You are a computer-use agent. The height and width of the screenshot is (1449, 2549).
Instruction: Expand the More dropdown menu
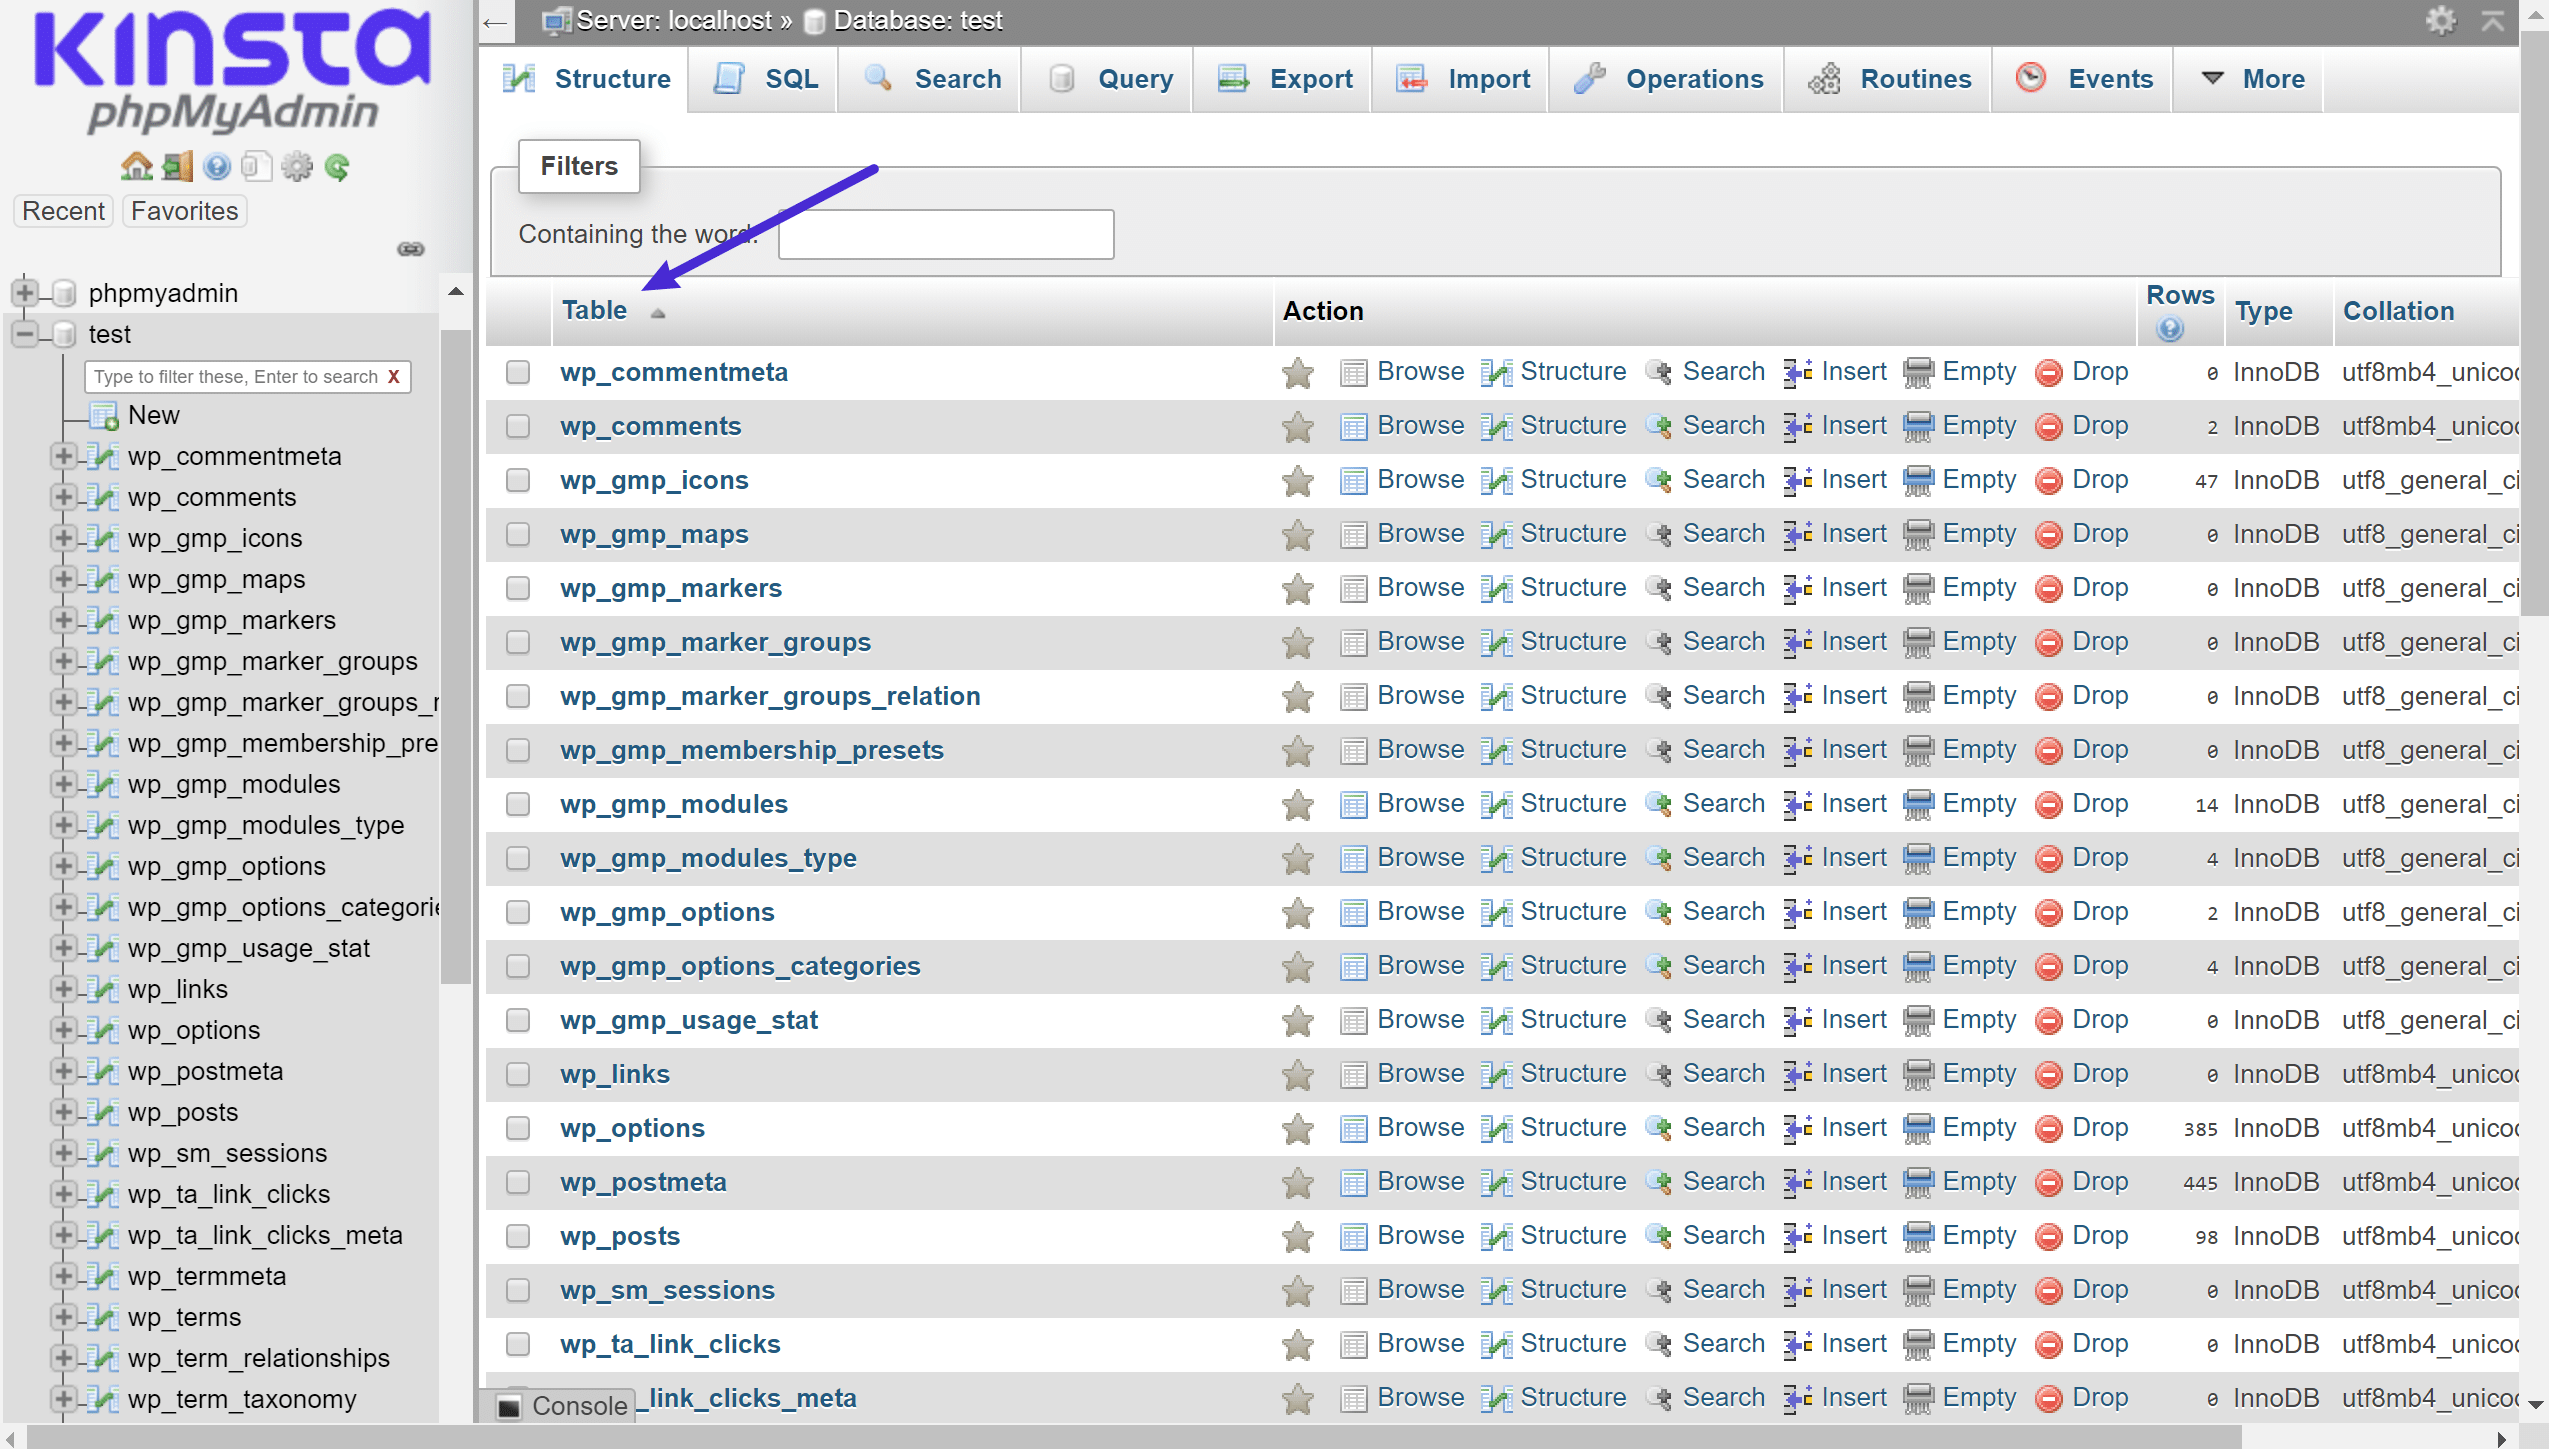pos(2265,79)
